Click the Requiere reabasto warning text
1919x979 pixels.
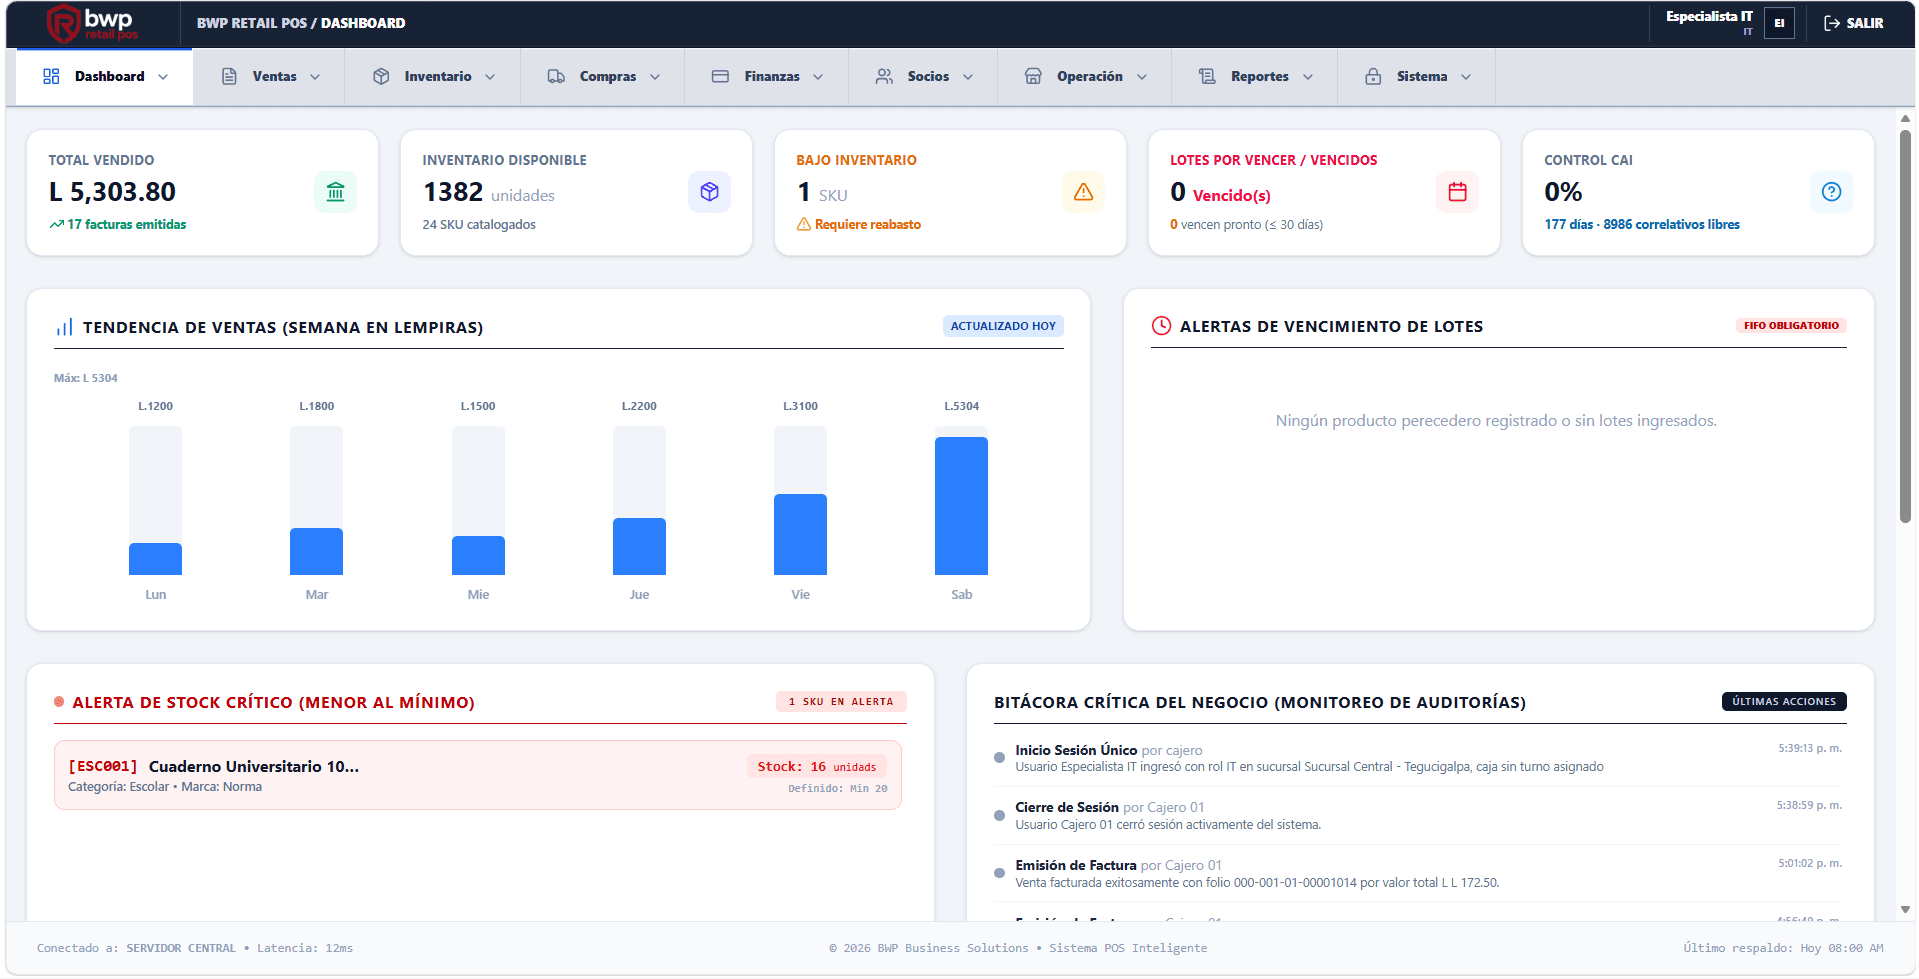(x=868, y=224)
